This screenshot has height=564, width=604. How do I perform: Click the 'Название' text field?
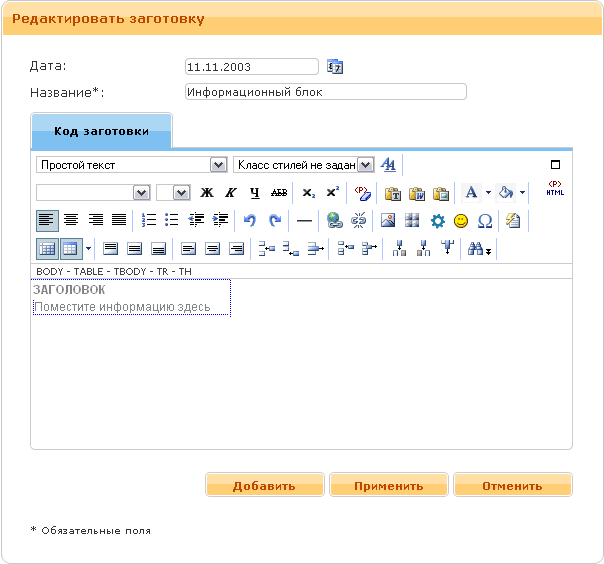(326, 92)
